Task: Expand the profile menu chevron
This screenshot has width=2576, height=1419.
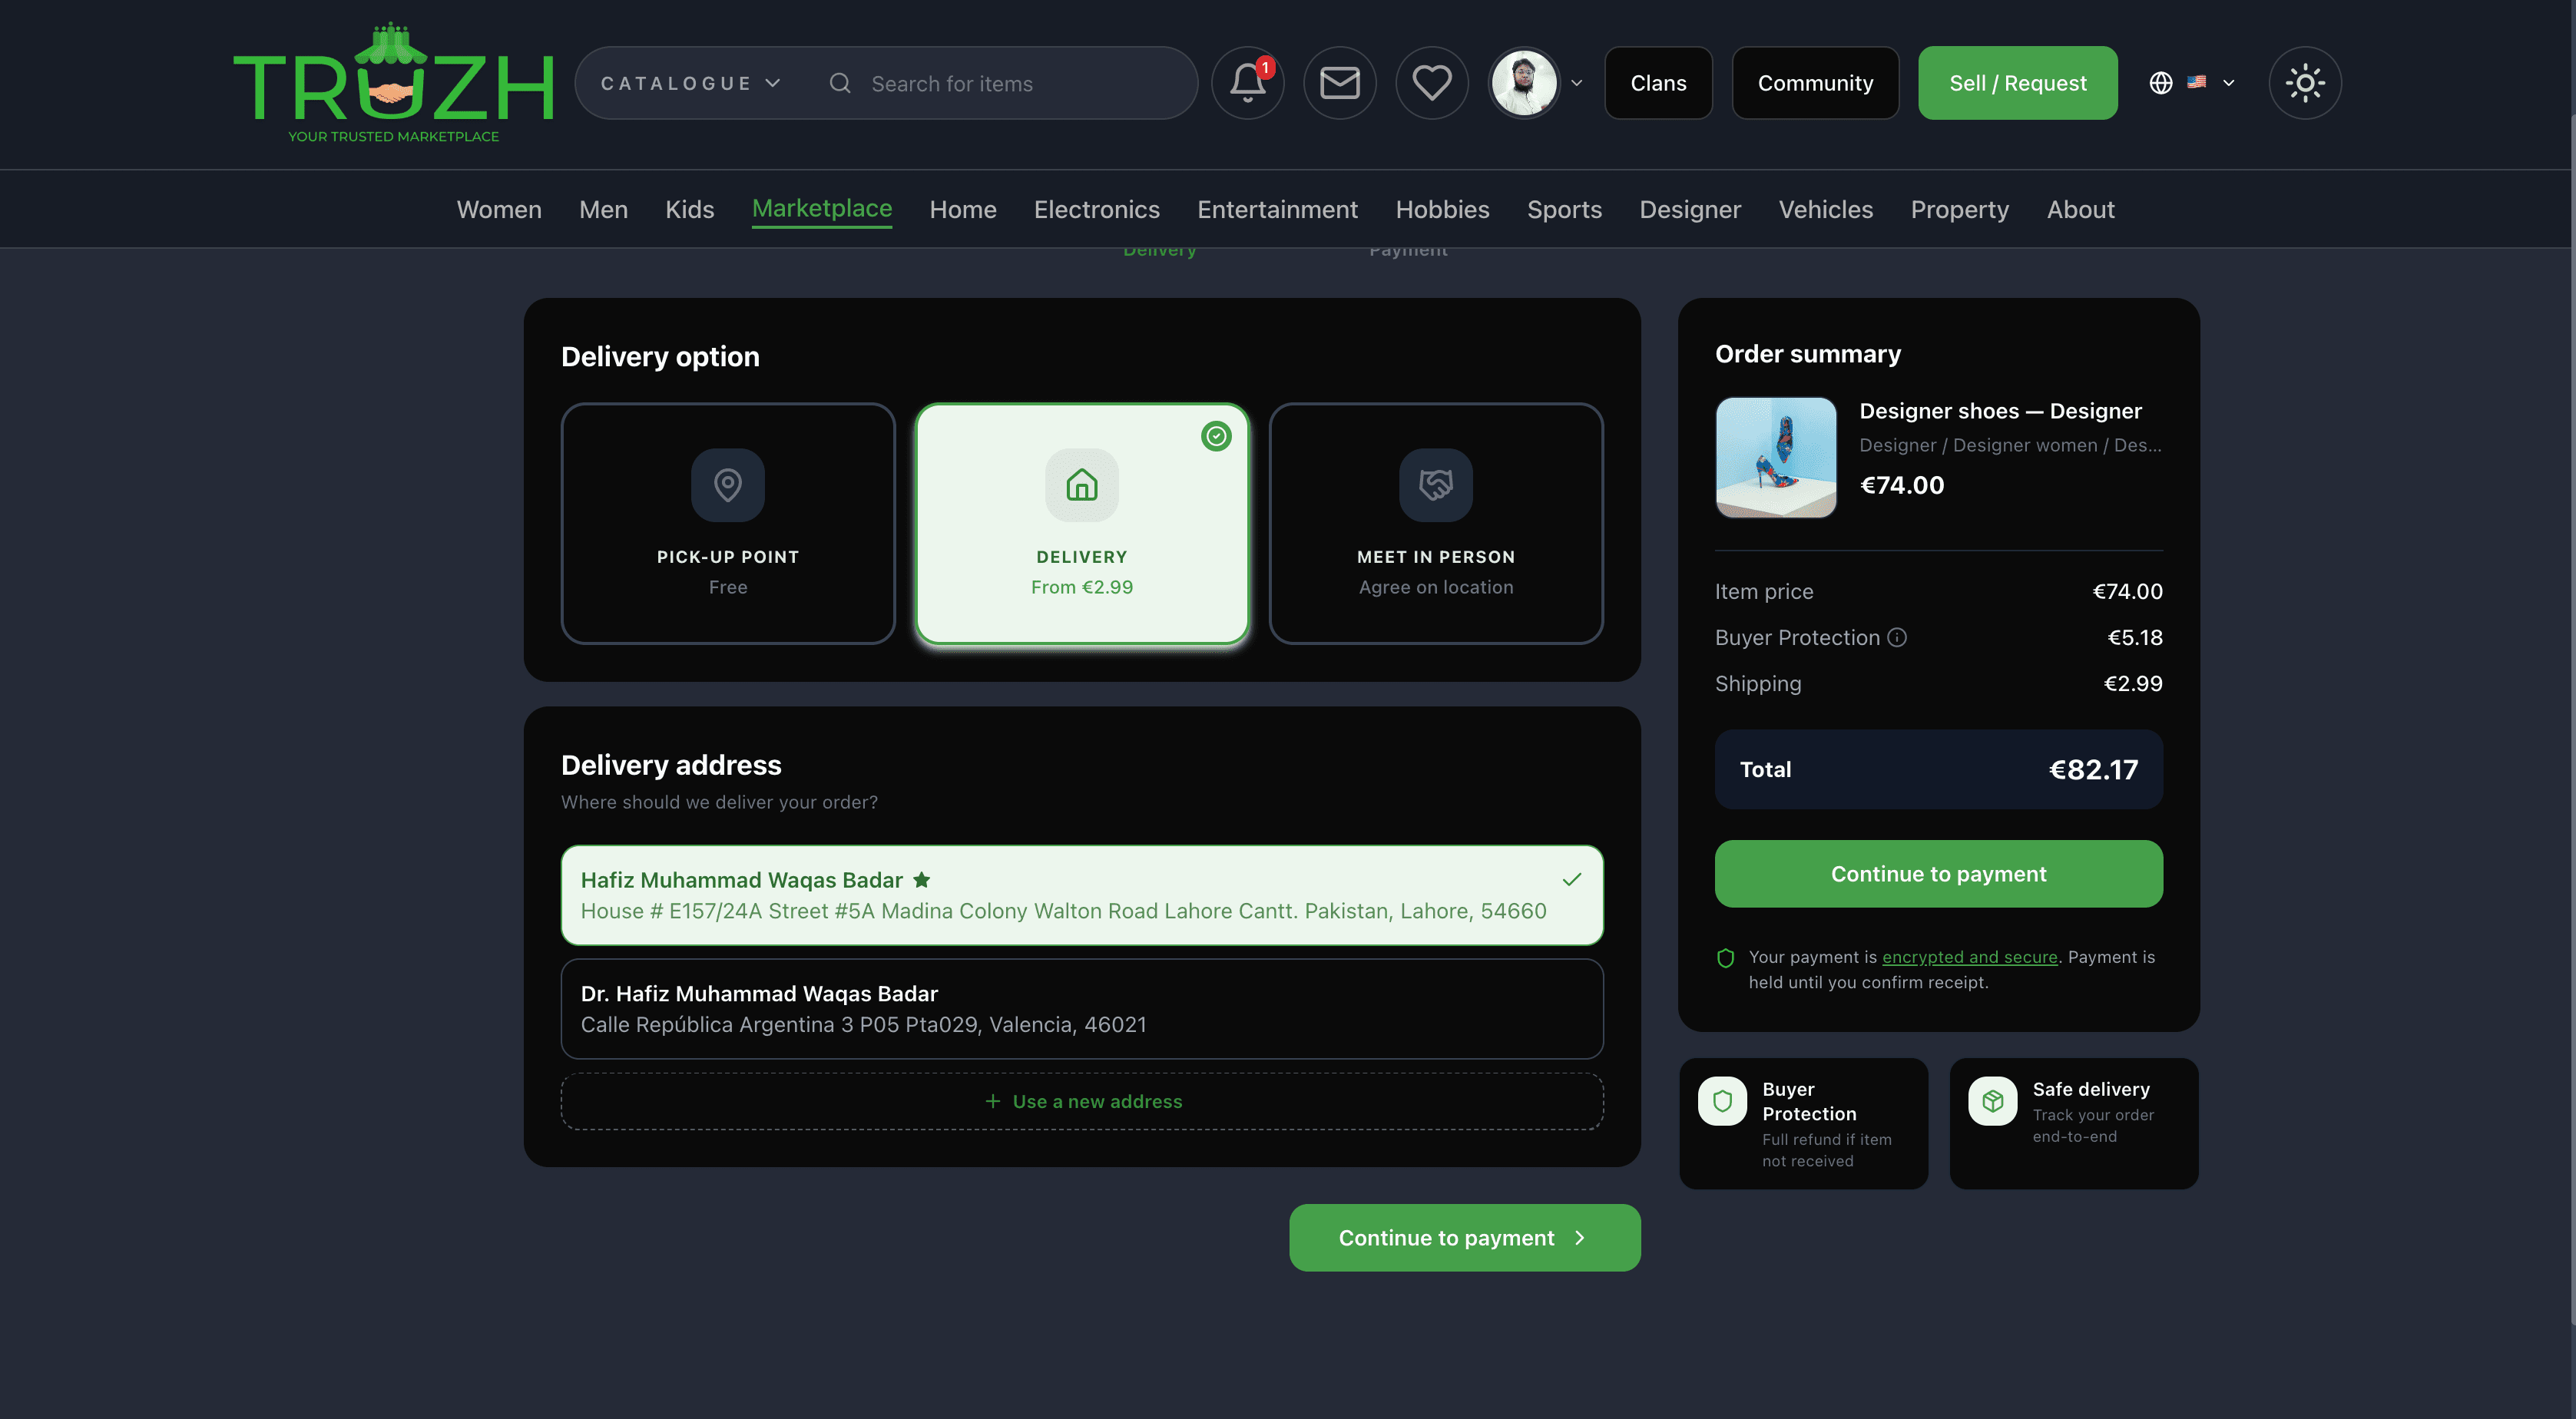Action: pos(1577,83)
